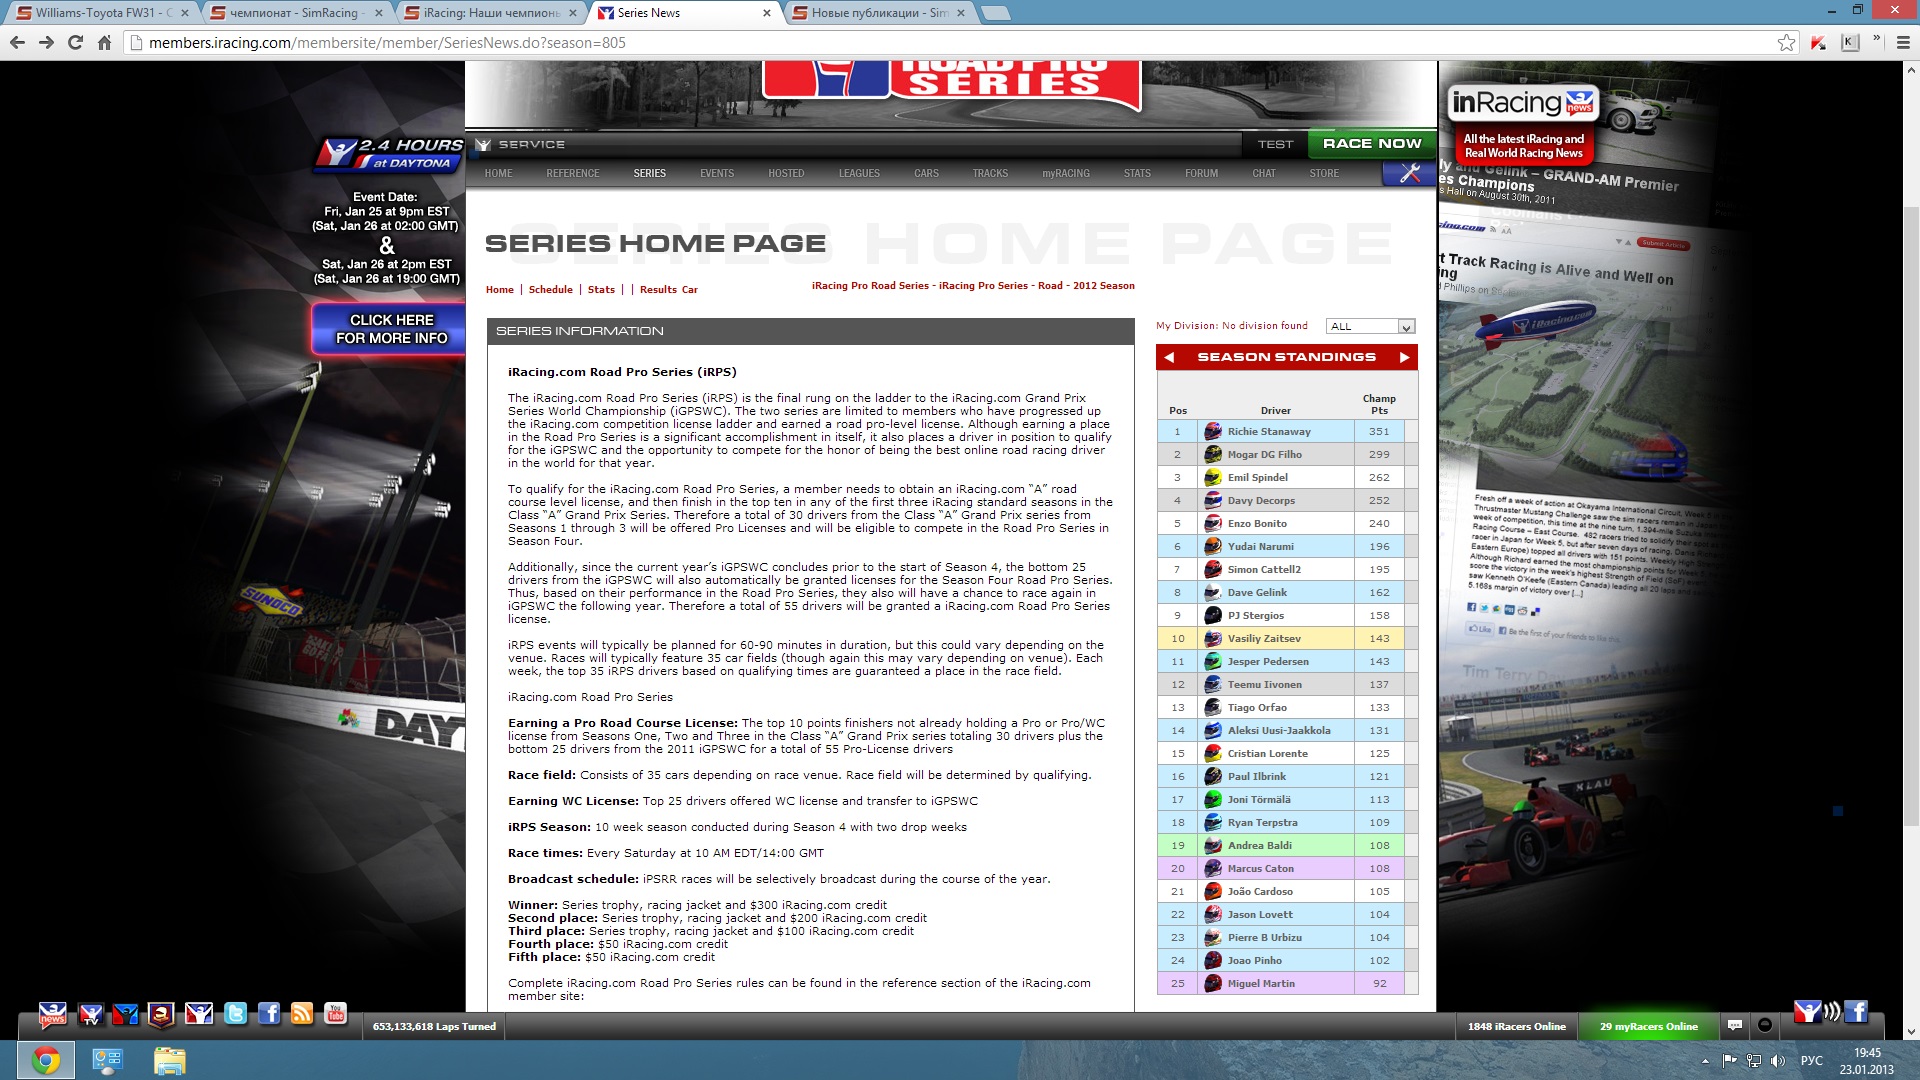Click the wrench settings icon
The height and width of the screenshot is (1080, 1920).
(x=1409, y=173)
